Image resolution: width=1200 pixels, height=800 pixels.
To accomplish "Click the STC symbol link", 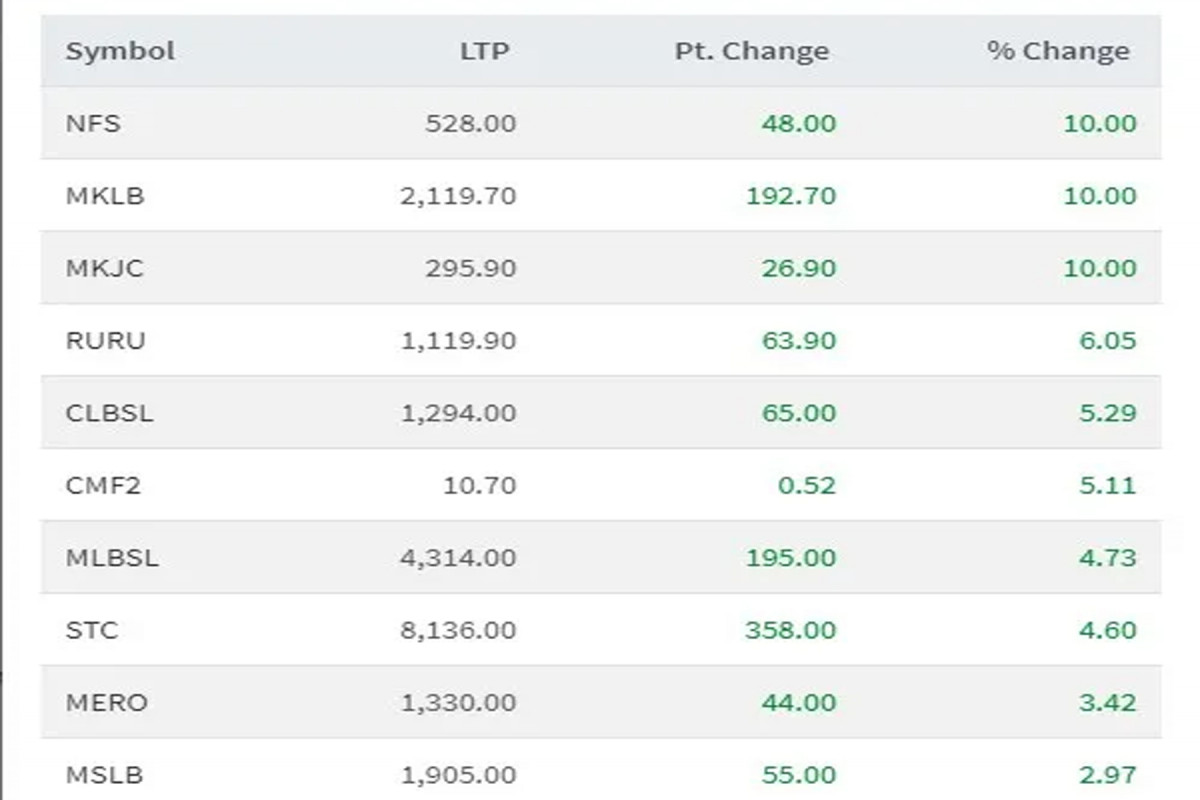I will 92,631.
